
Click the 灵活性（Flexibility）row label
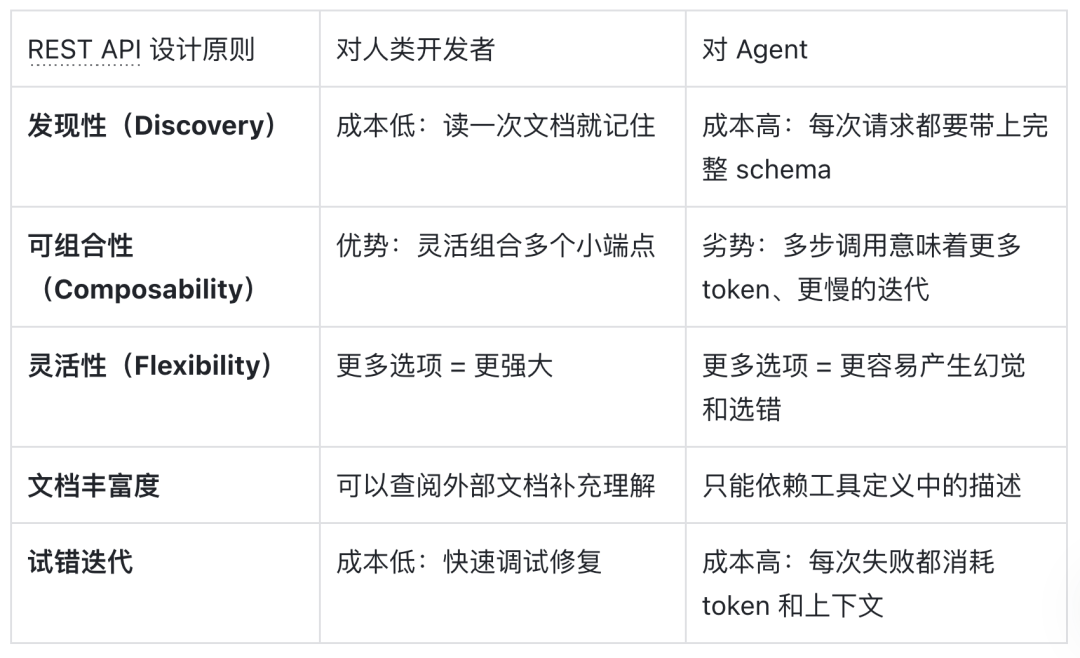pos(152,366)
